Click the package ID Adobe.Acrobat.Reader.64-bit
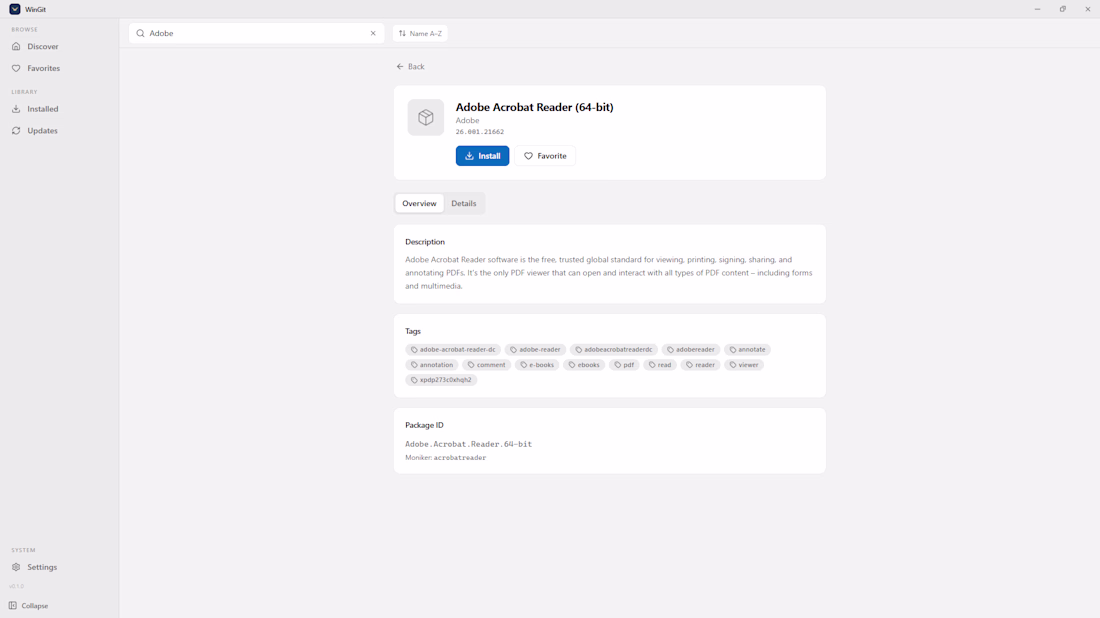1100x618 pixels. tap(469, 444)
